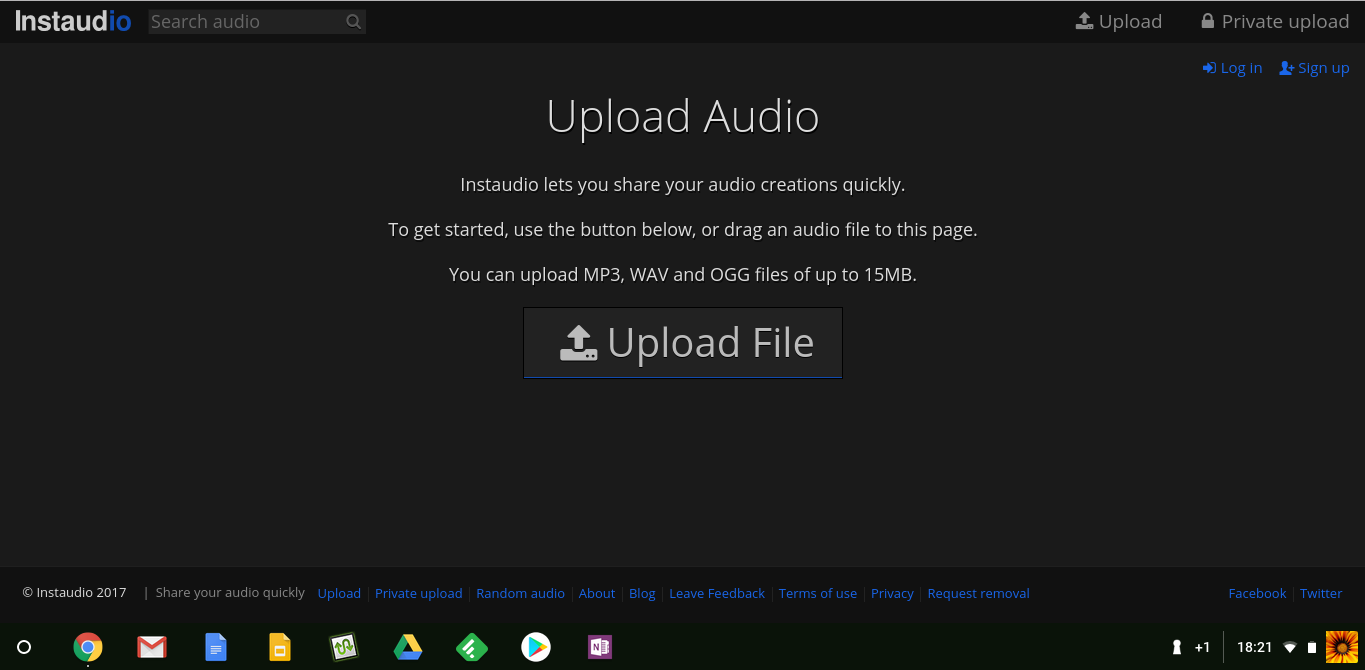
Task: Launch Chrome from the shelf
Action: tap(88, 647)
